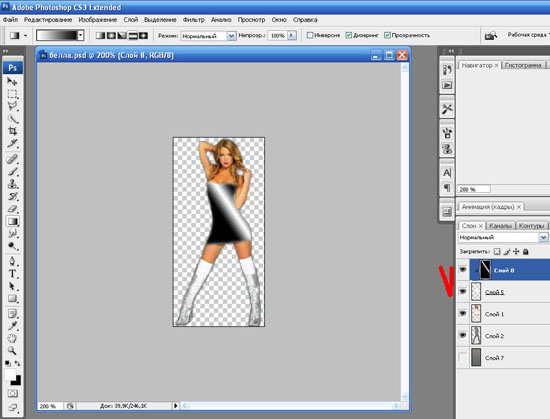Screen dimensions: 550x419
Task: Select the Healing Brush tool
Action: (12, 159)
